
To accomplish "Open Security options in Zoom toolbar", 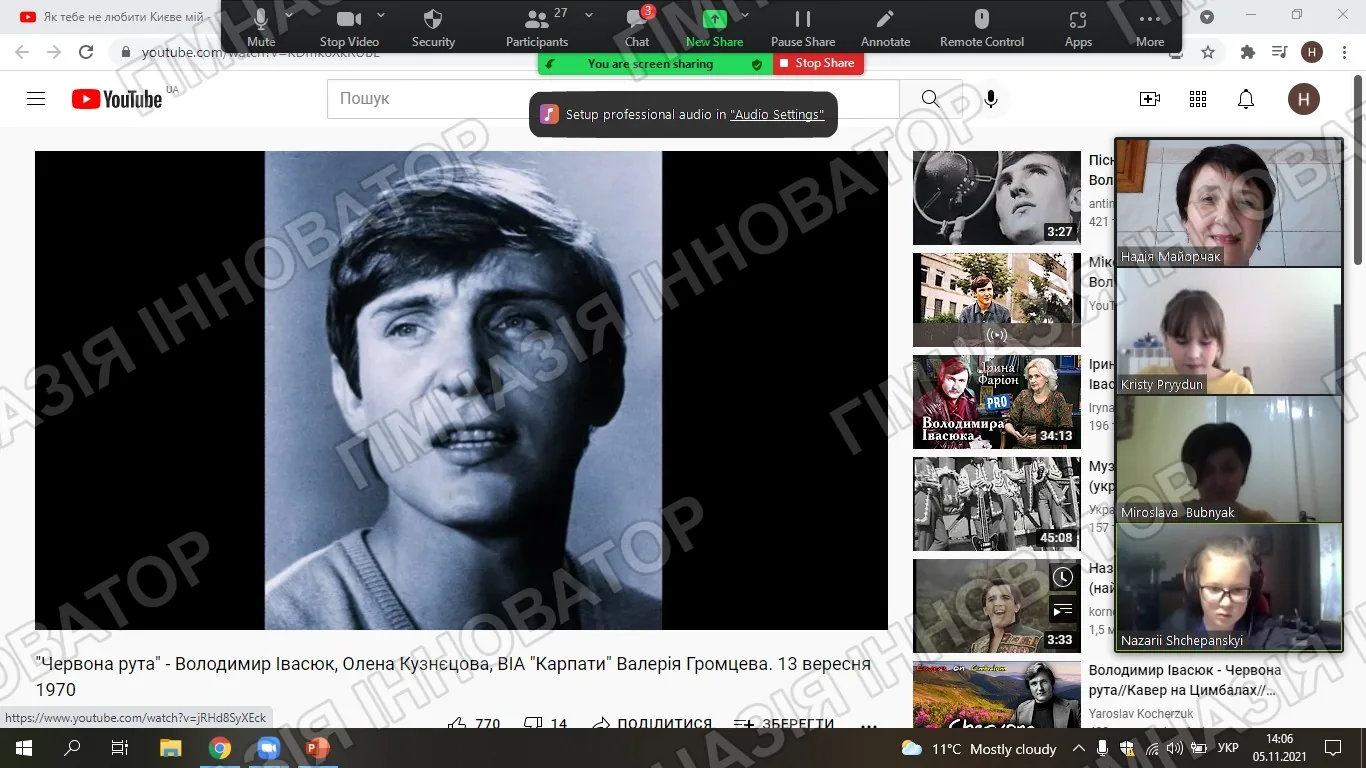I will 433,27.
